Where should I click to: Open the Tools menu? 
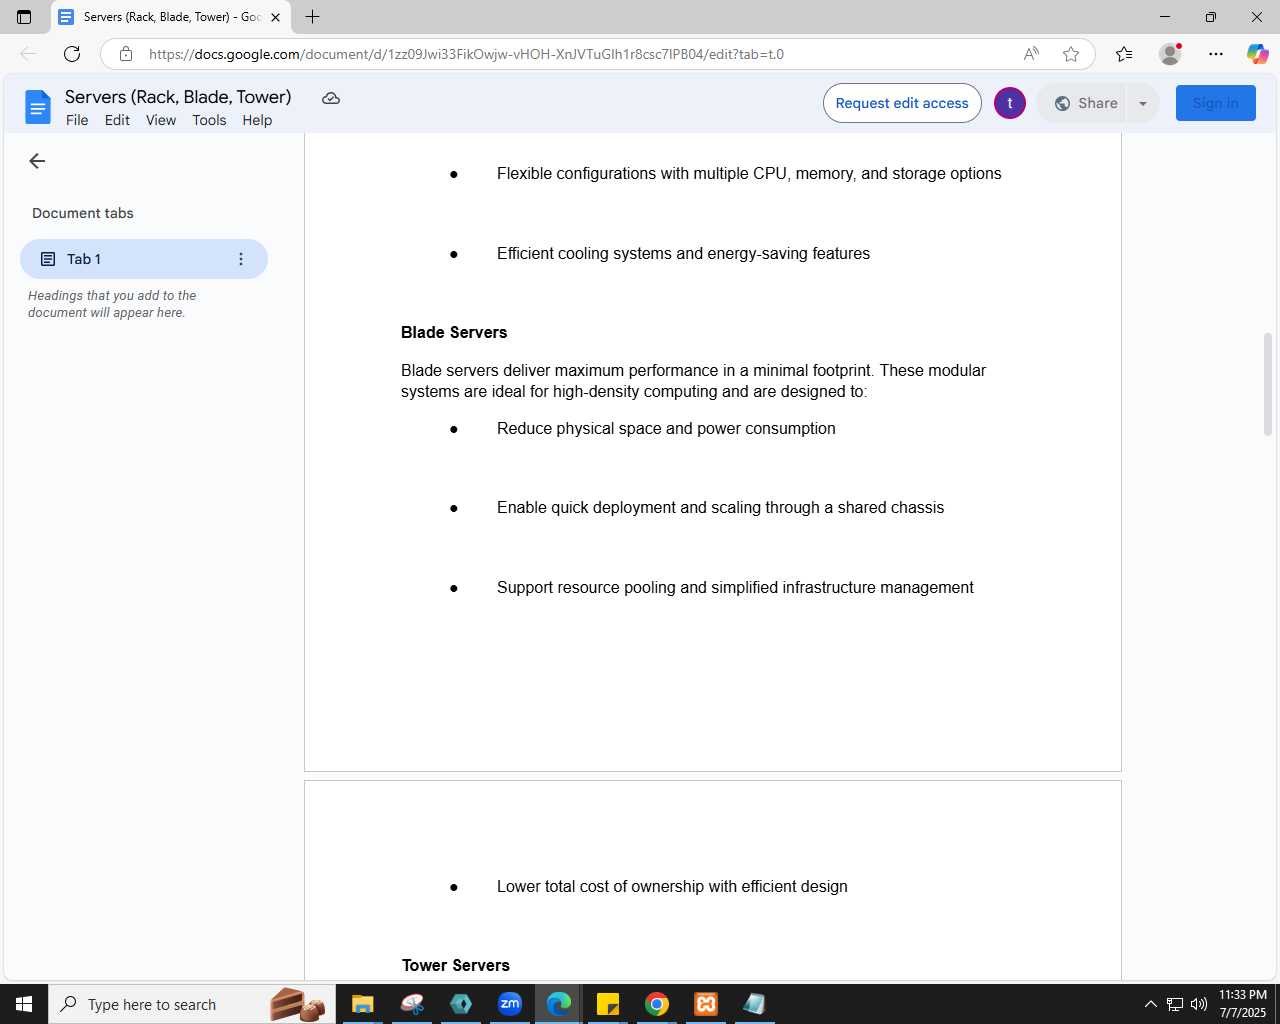[209, 120]
